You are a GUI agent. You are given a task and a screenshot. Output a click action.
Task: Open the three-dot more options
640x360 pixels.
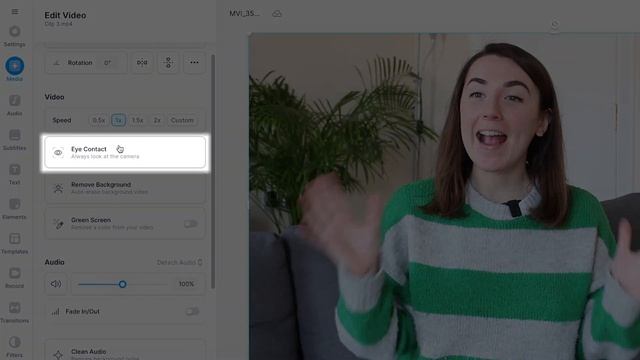point(194,62)
